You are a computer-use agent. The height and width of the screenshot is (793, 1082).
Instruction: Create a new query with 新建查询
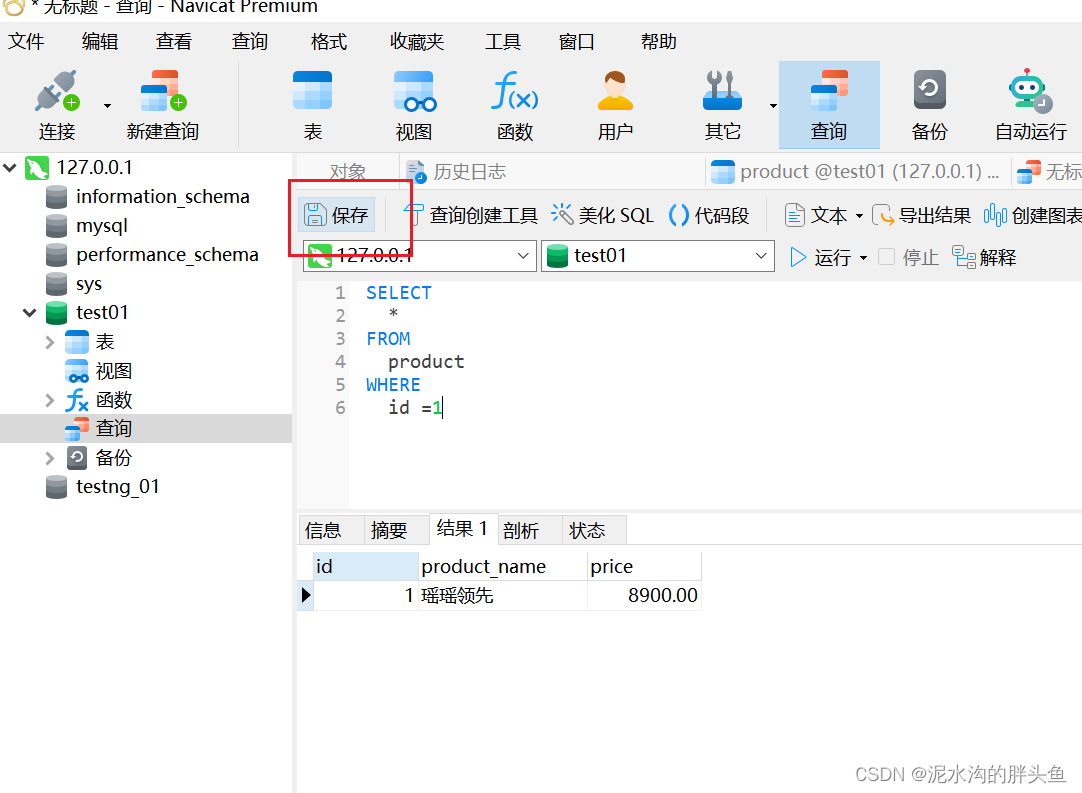(x=161, y=103)
